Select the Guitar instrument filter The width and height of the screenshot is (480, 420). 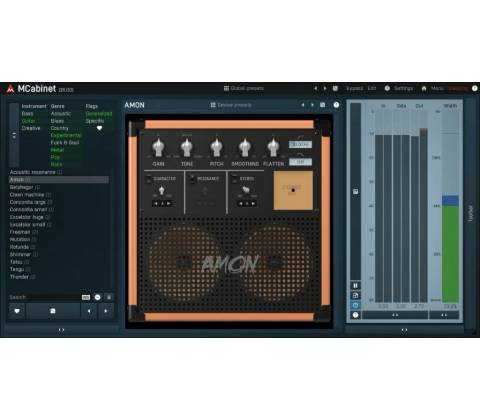click(x=28, y=121)
